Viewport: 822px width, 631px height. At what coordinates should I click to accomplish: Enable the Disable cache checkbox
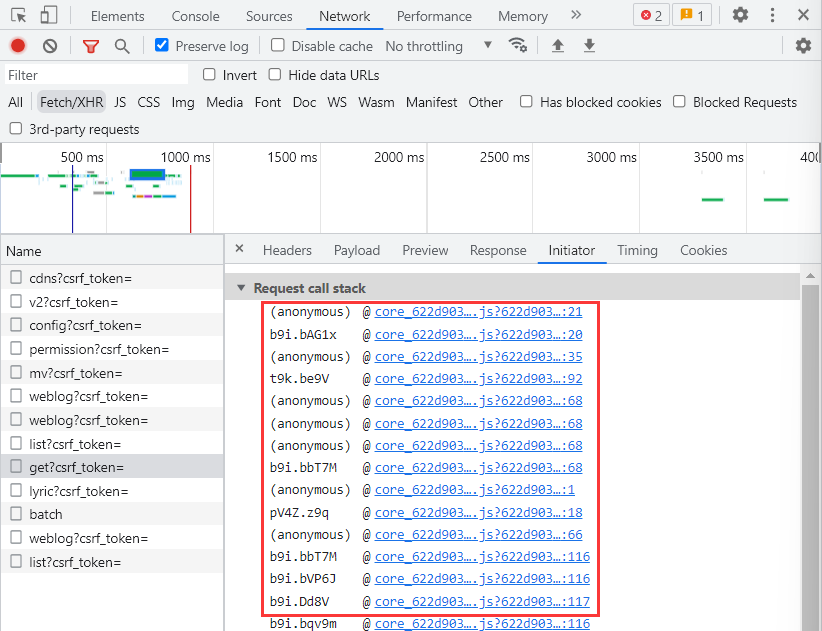278,46
